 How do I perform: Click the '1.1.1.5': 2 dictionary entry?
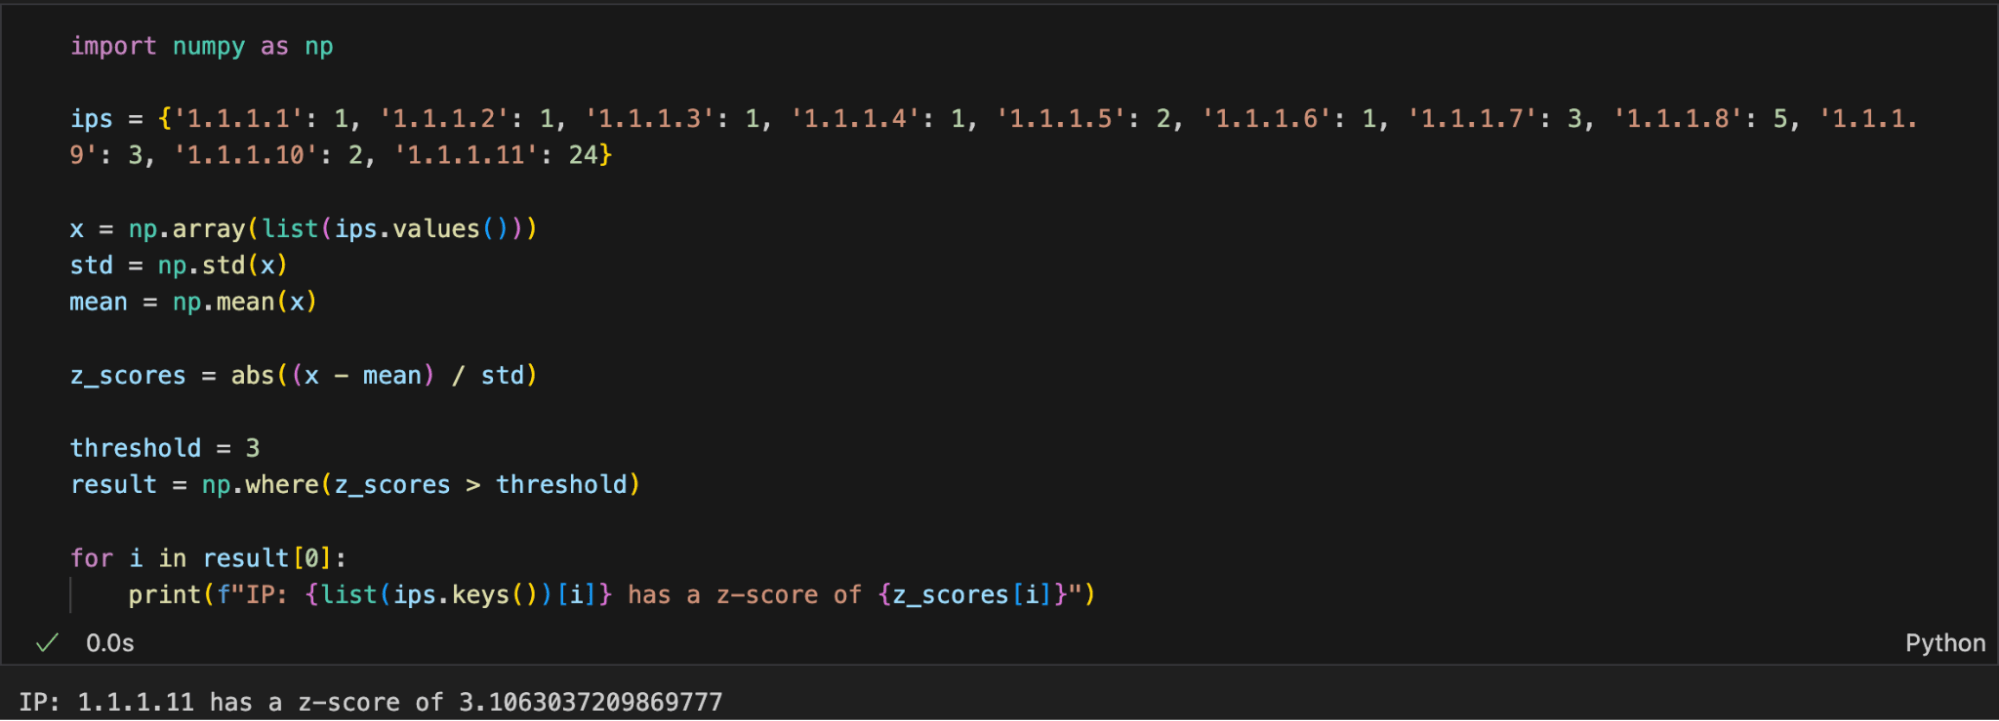[x=1083, y=119]
